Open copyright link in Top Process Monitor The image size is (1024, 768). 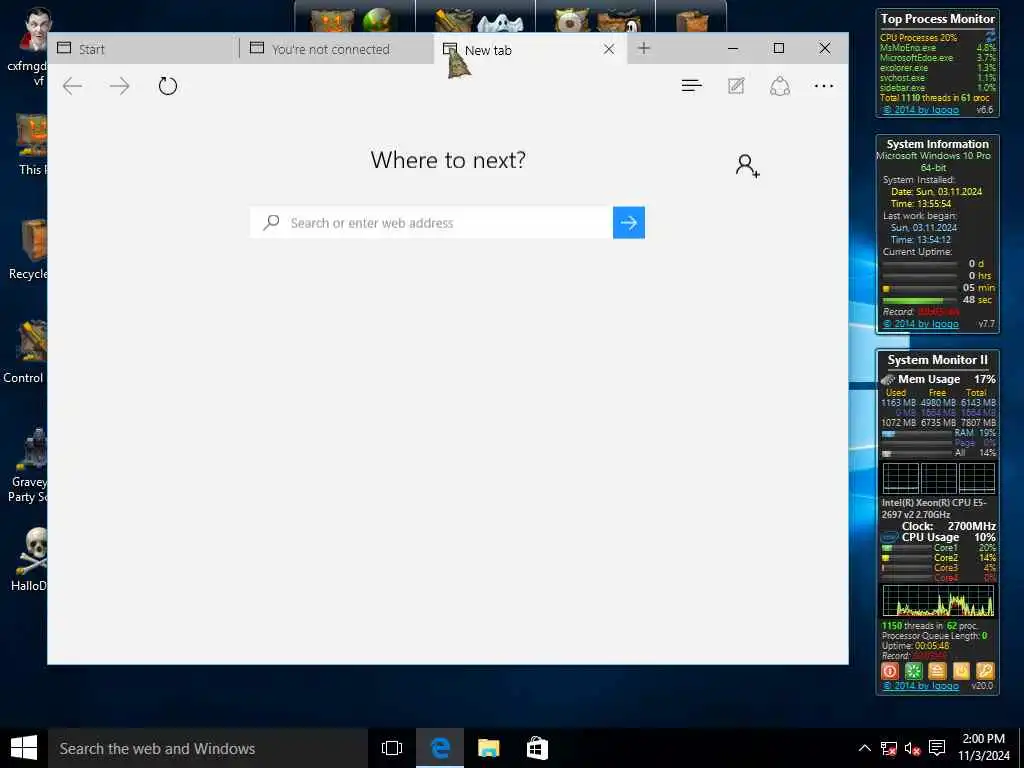pyautogui.click(x=921, y=110)
